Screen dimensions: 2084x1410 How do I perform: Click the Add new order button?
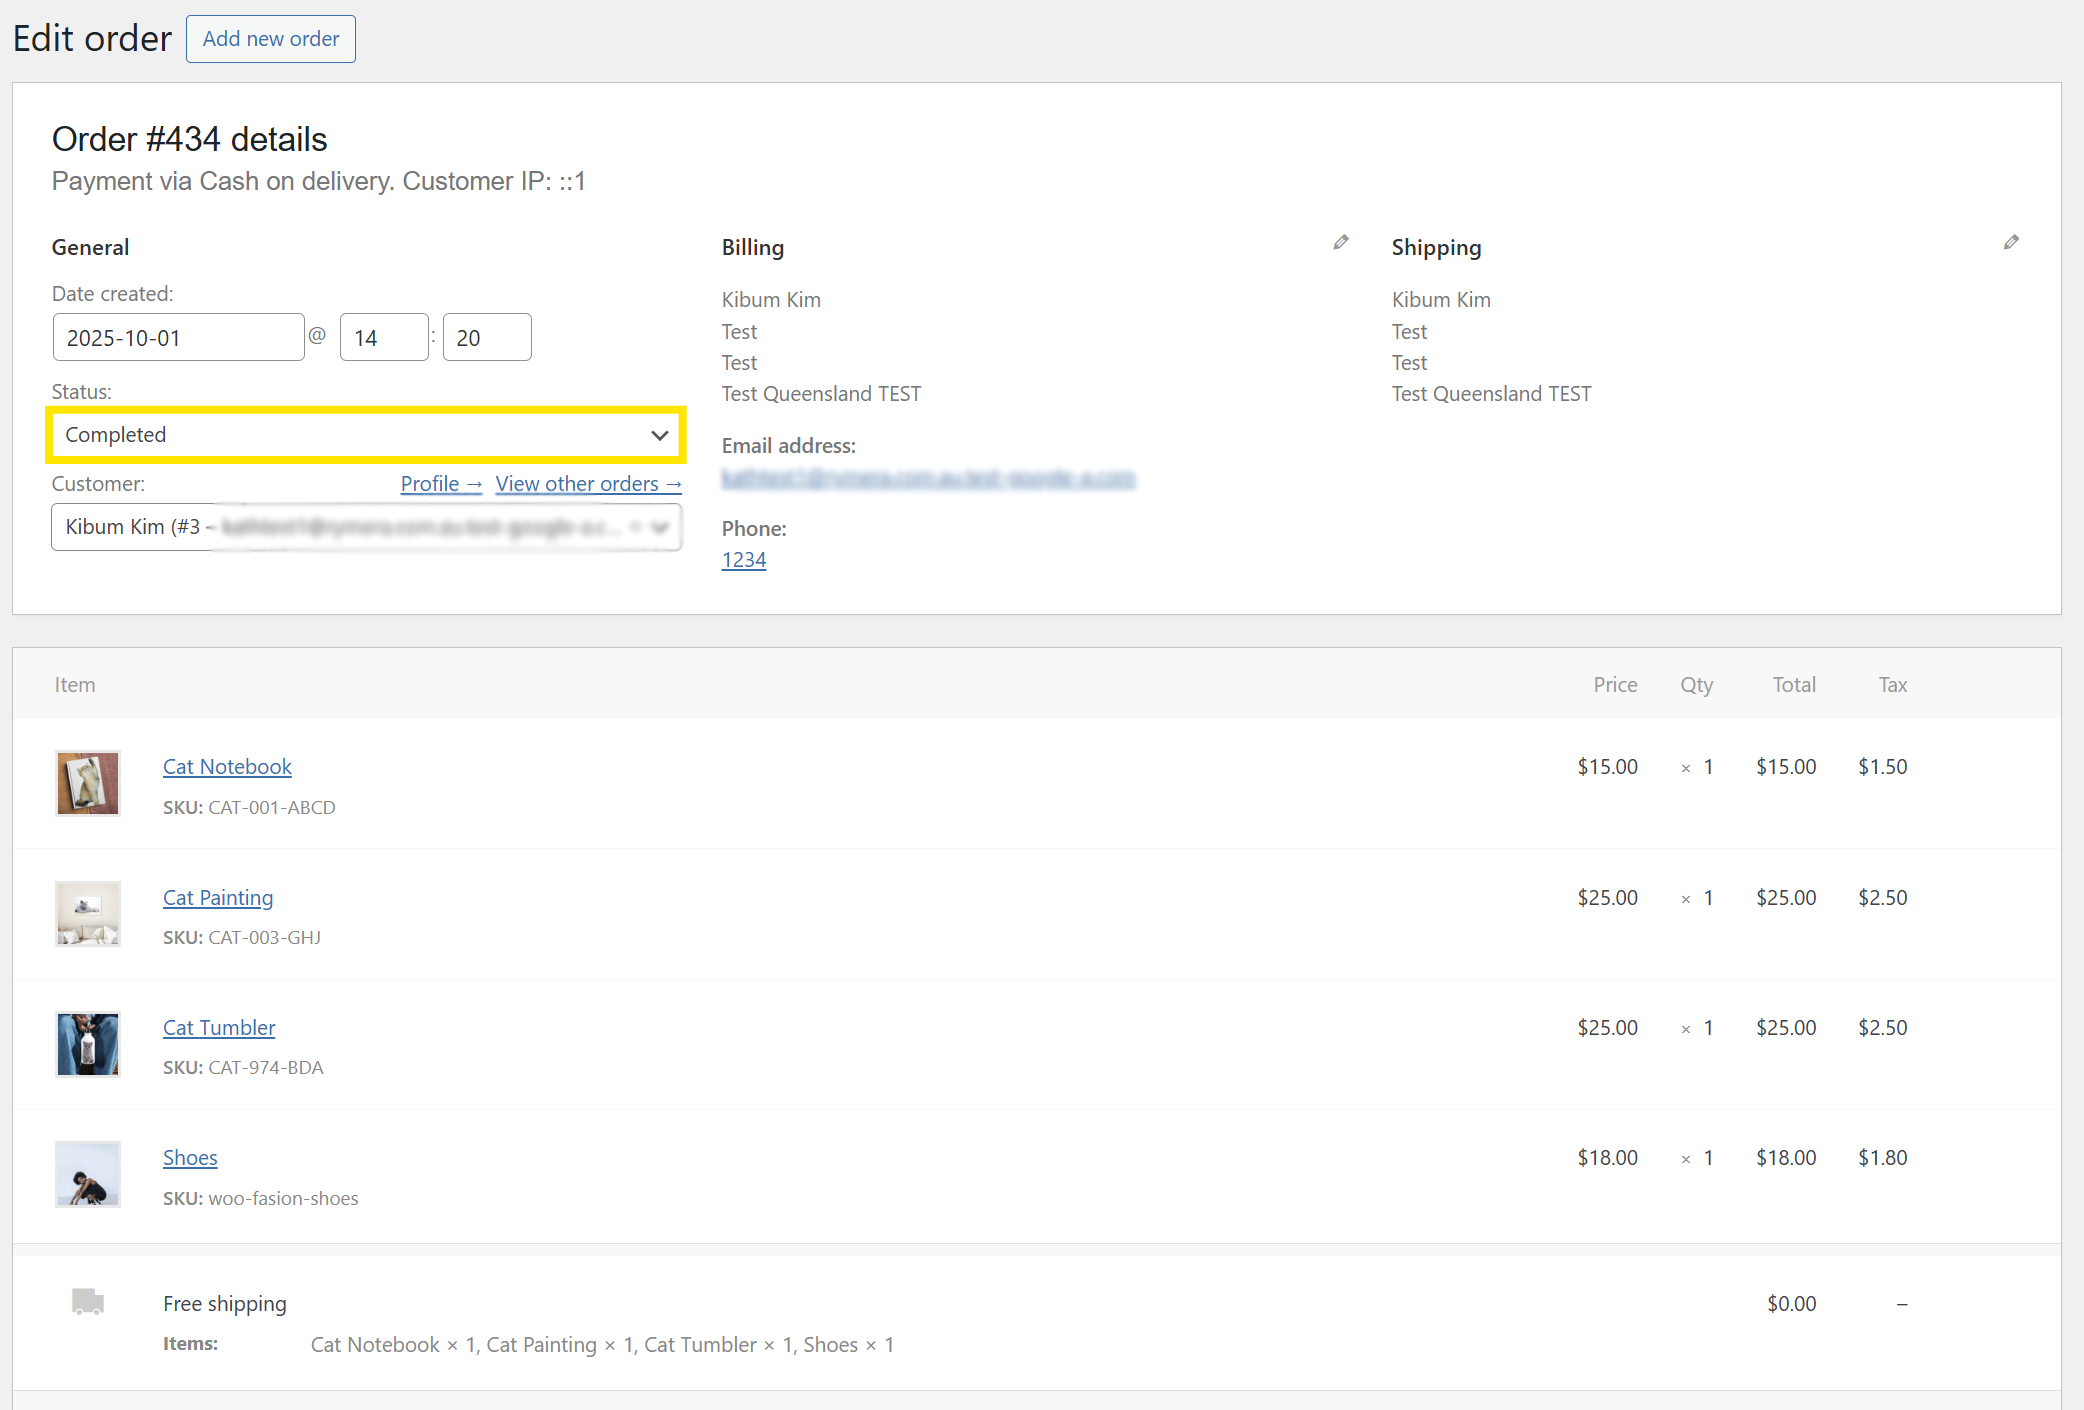[x=271, y=39]
